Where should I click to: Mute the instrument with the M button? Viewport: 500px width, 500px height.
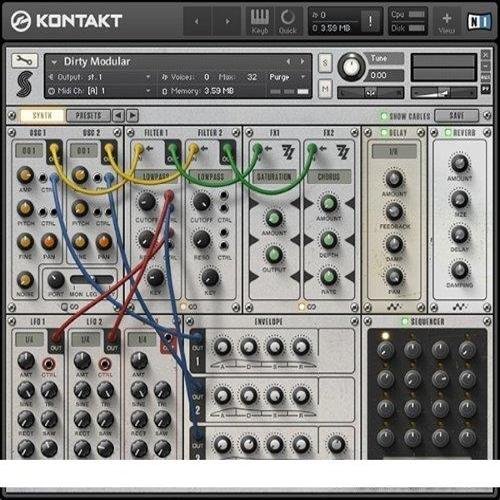(325, 88)
